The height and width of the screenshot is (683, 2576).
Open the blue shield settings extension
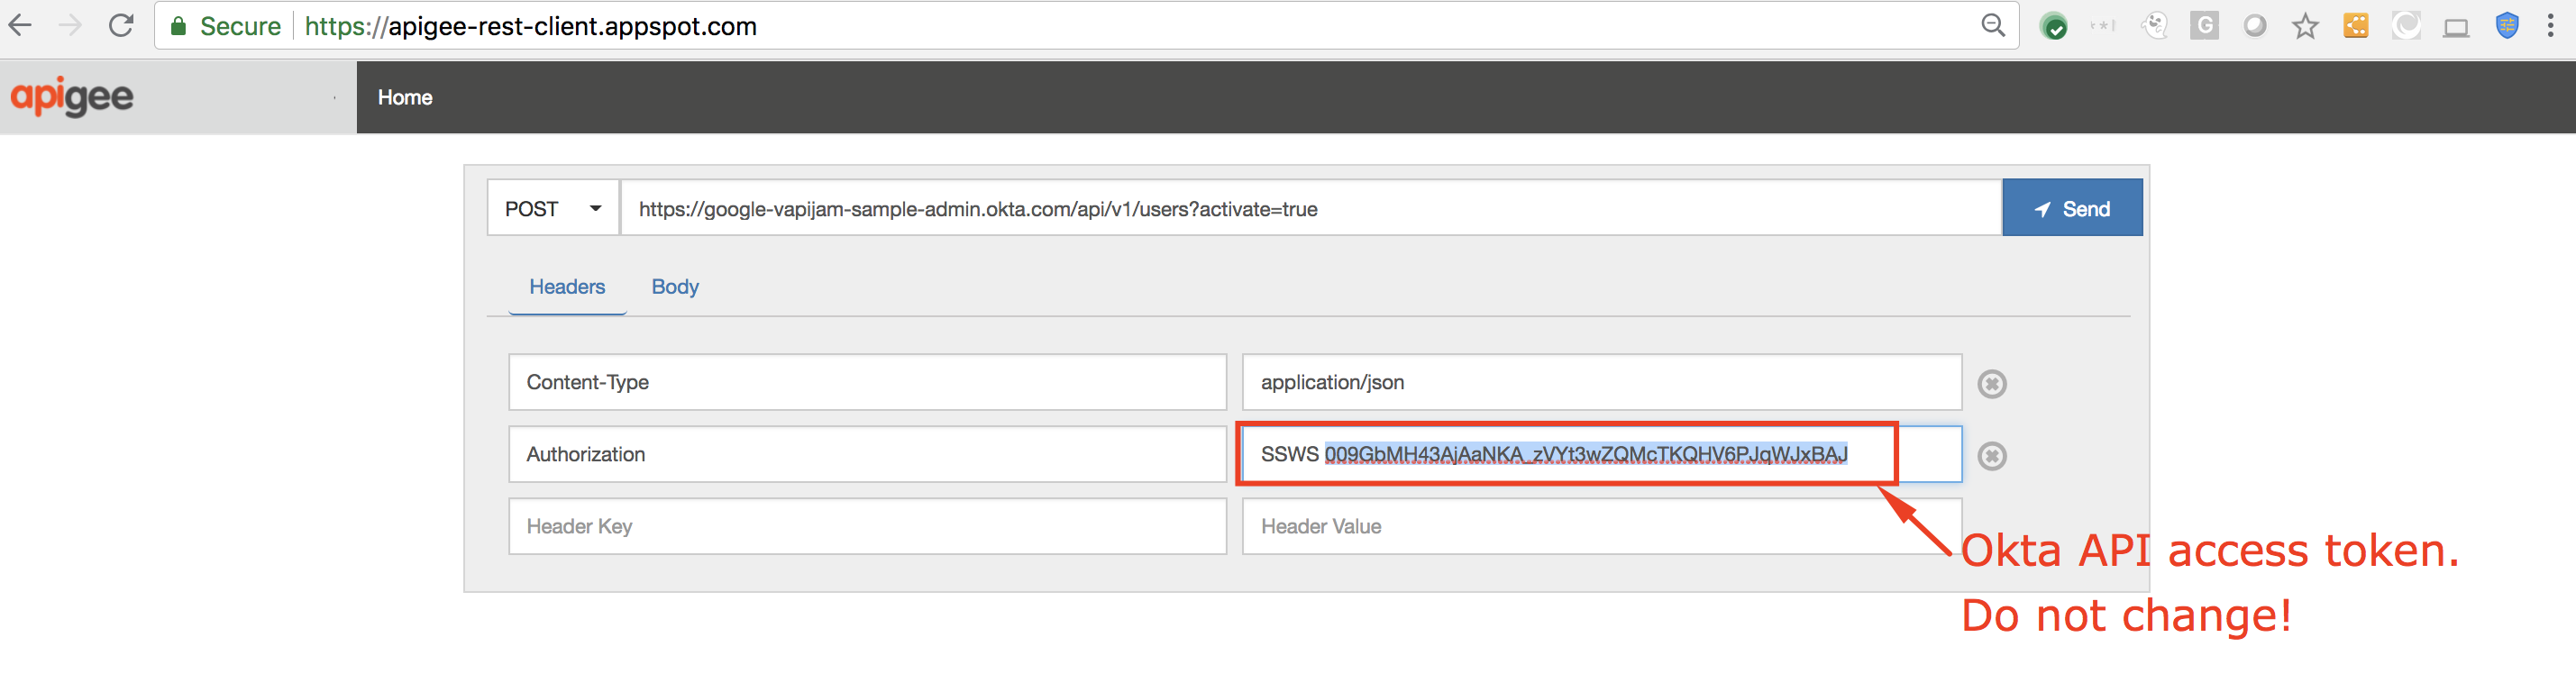[x=2507, y=26]
